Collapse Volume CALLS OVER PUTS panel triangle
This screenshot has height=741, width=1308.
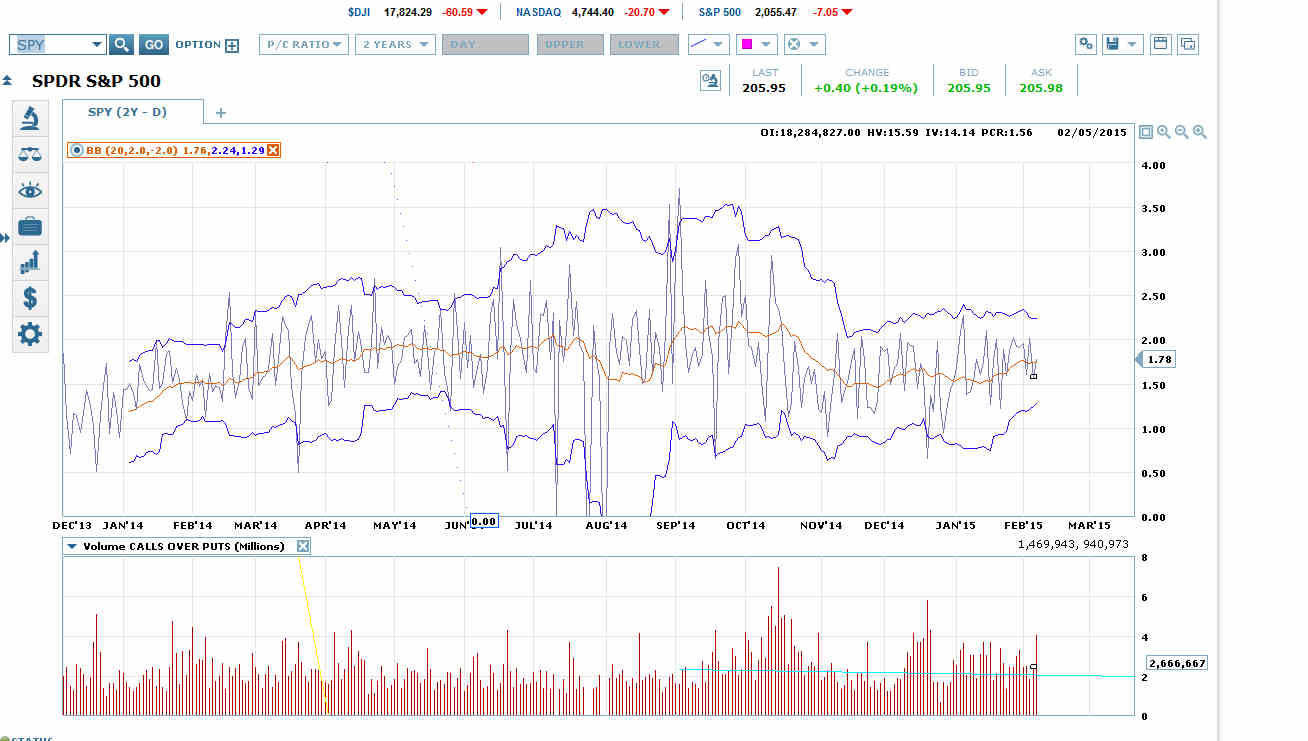72,546
